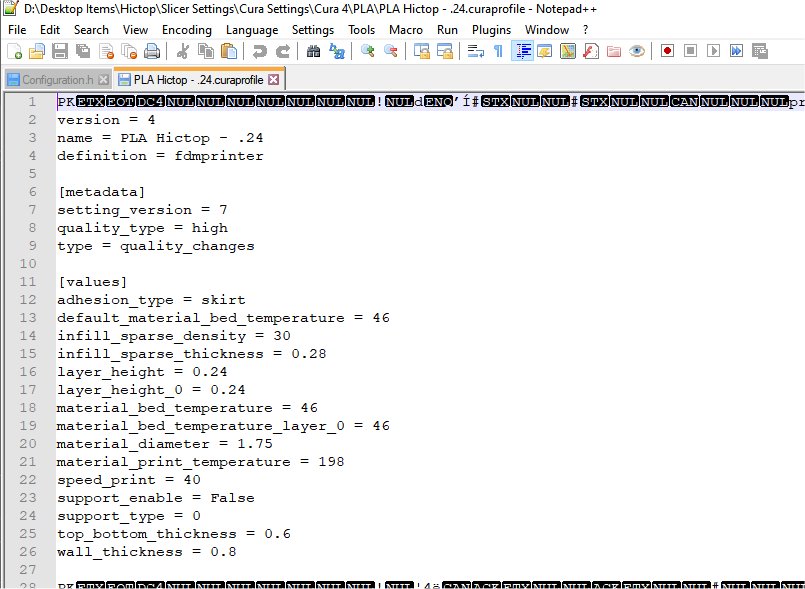Open the Plugins menu
805x589 pixels.
tap(491, 30)
